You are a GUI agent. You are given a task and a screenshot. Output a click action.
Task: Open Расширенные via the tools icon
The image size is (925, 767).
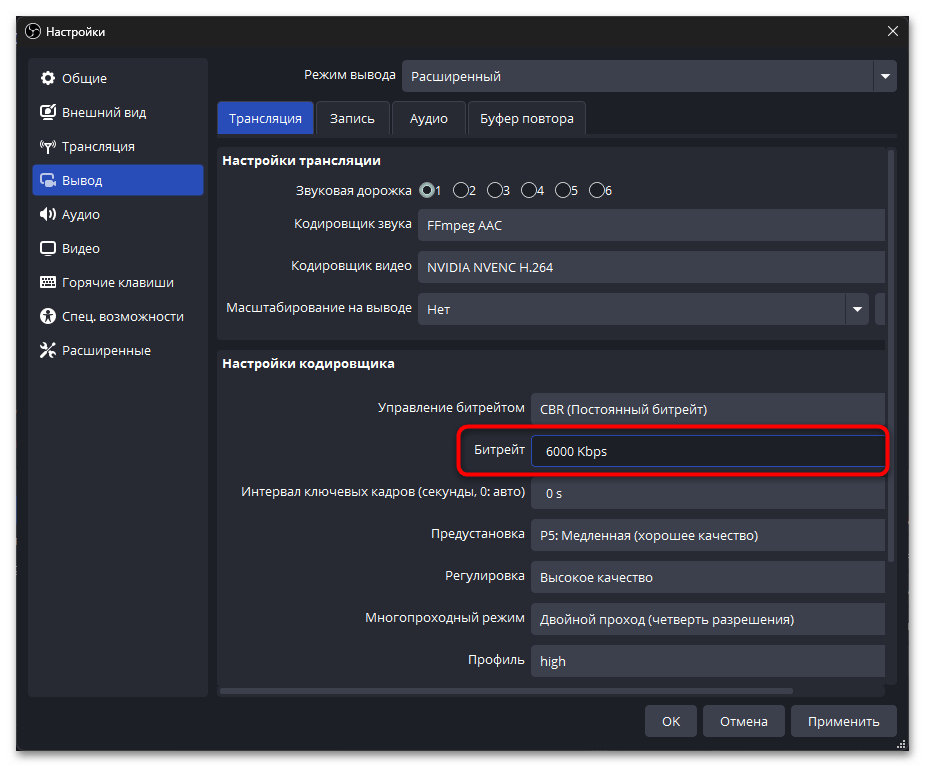pos(47,351)
